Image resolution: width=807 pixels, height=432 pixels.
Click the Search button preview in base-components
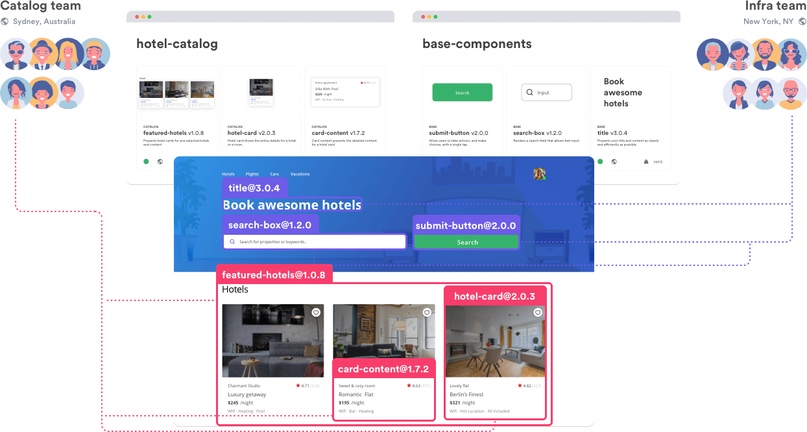pyautogui.click(x=462, y=92)
